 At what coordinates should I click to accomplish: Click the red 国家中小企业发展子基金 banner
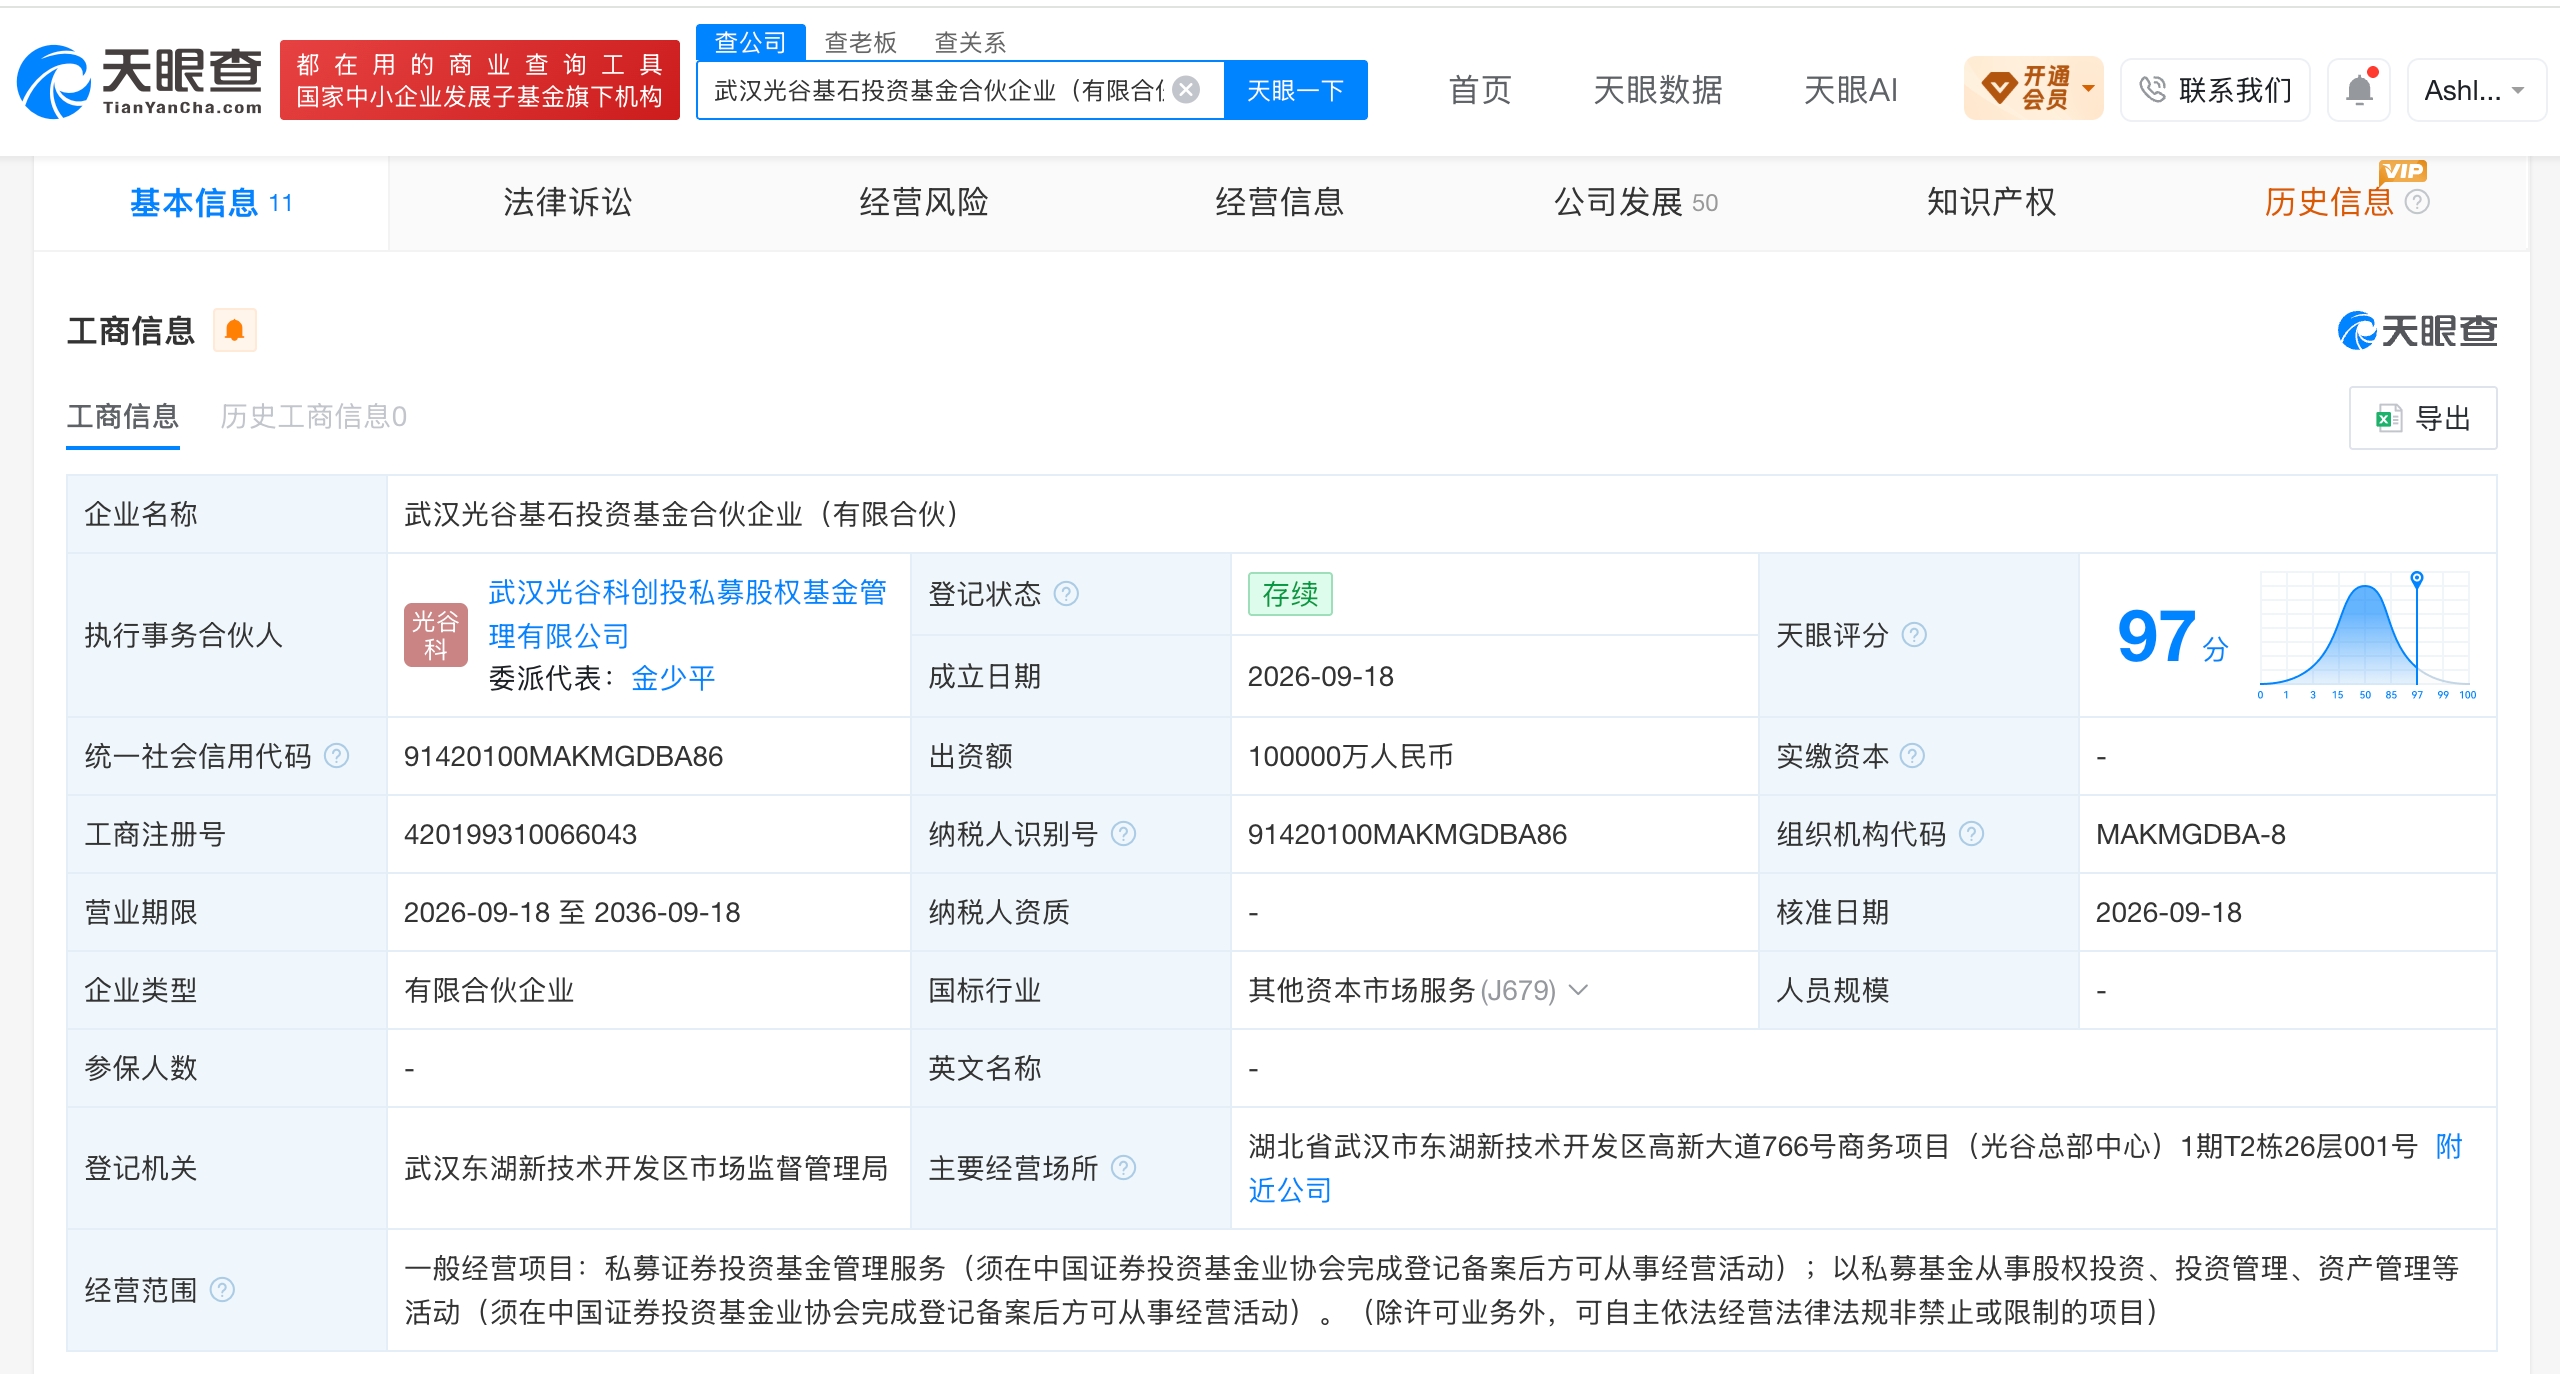[480, 80]
